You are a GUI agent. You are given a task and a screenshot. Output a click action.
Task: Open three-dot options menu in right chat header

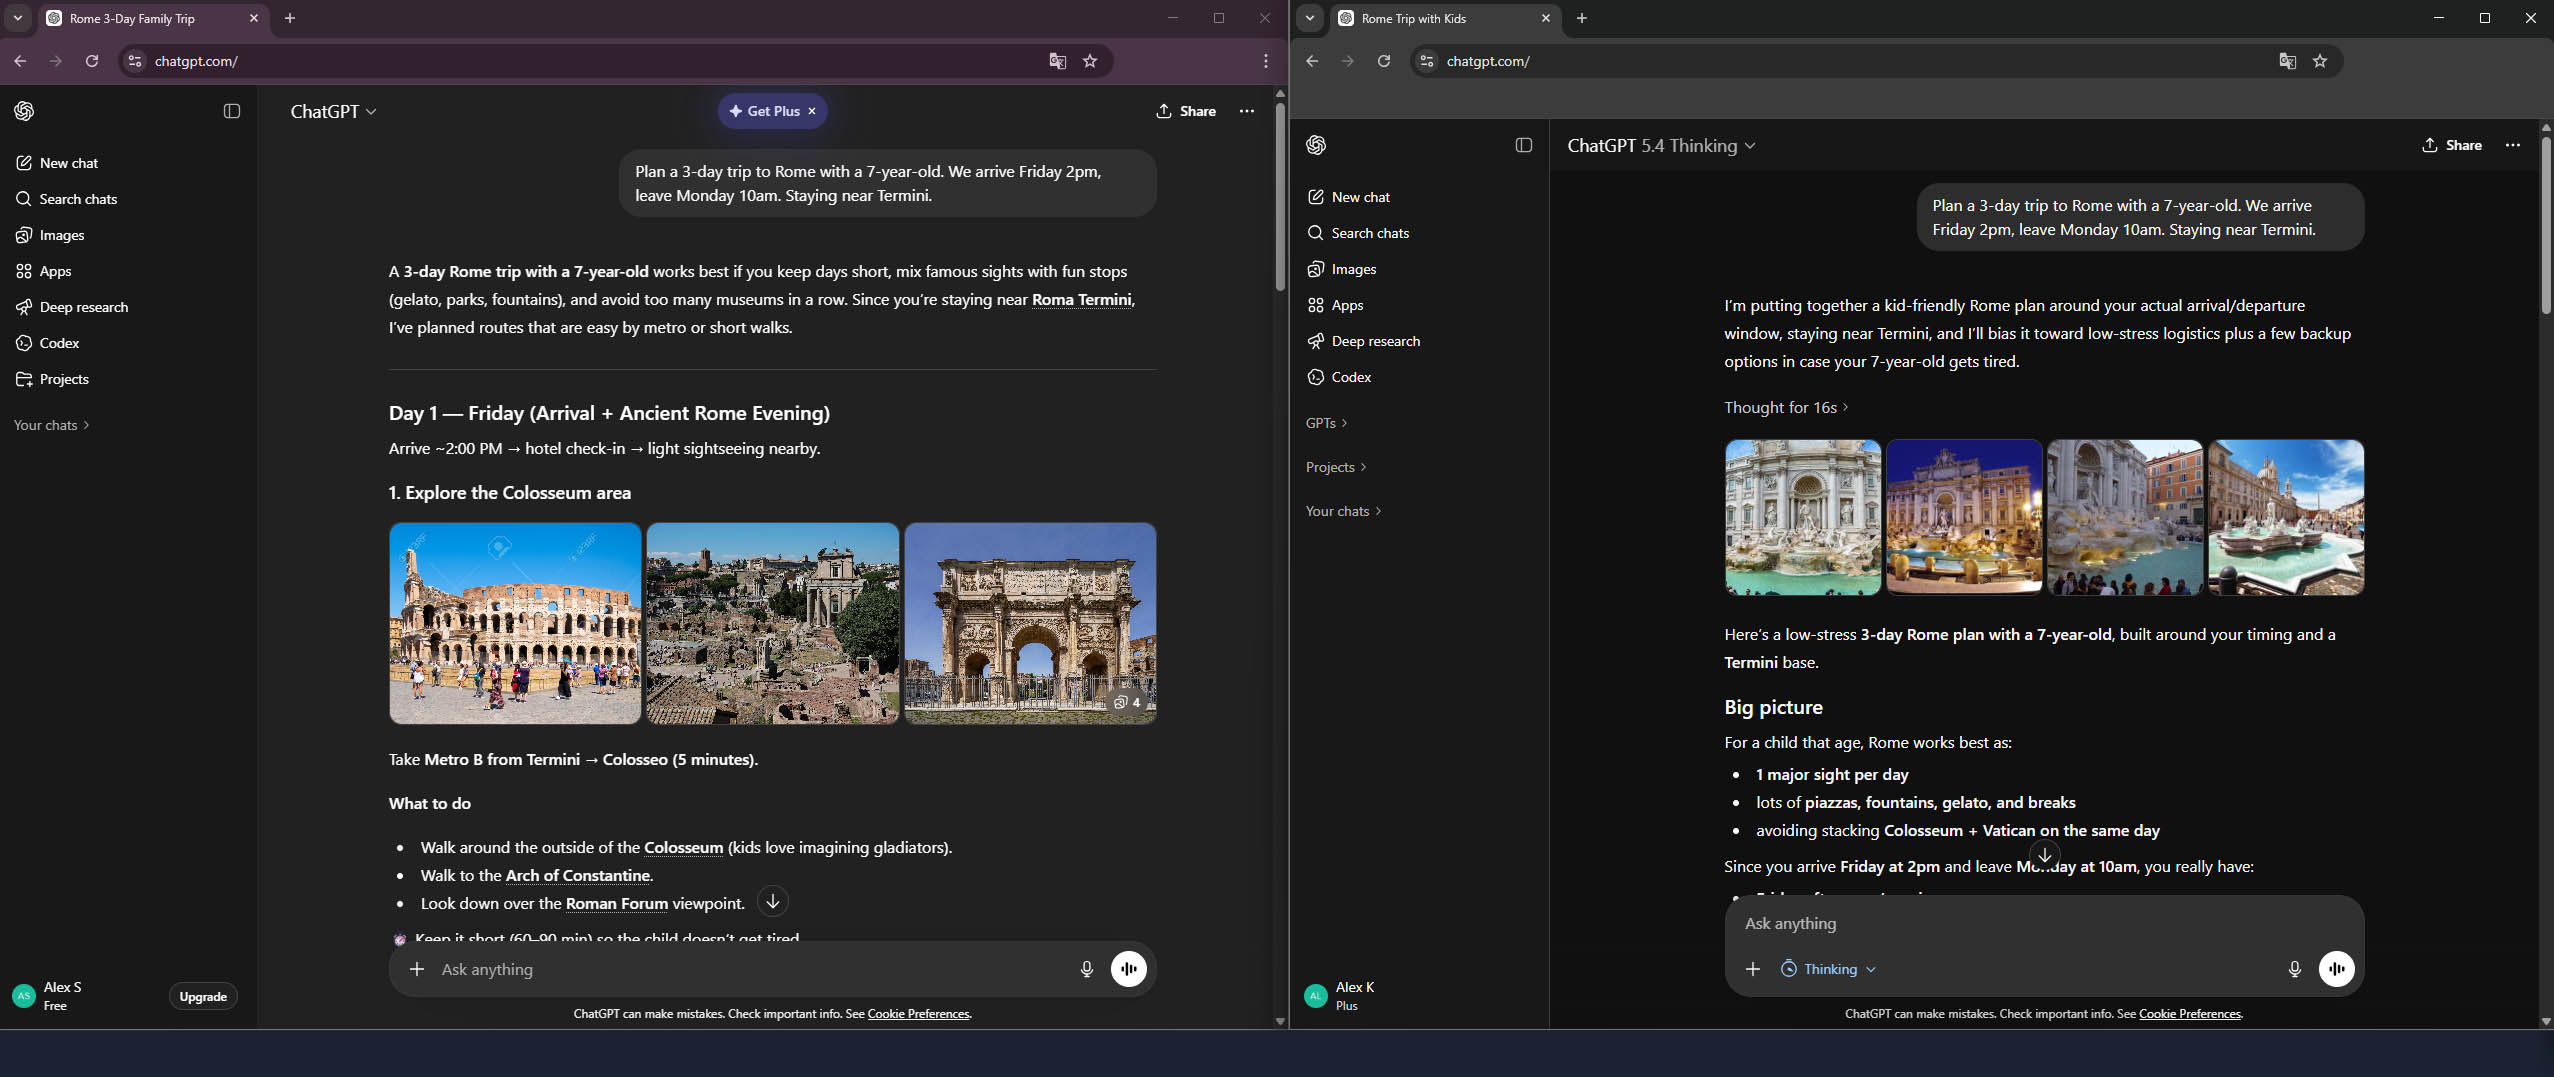[x=2512, y=145]
